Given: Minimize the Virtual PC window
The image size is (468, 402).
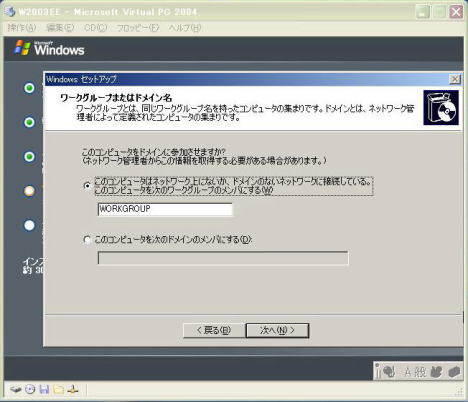Looking at the screenshot, I should 423,12.
